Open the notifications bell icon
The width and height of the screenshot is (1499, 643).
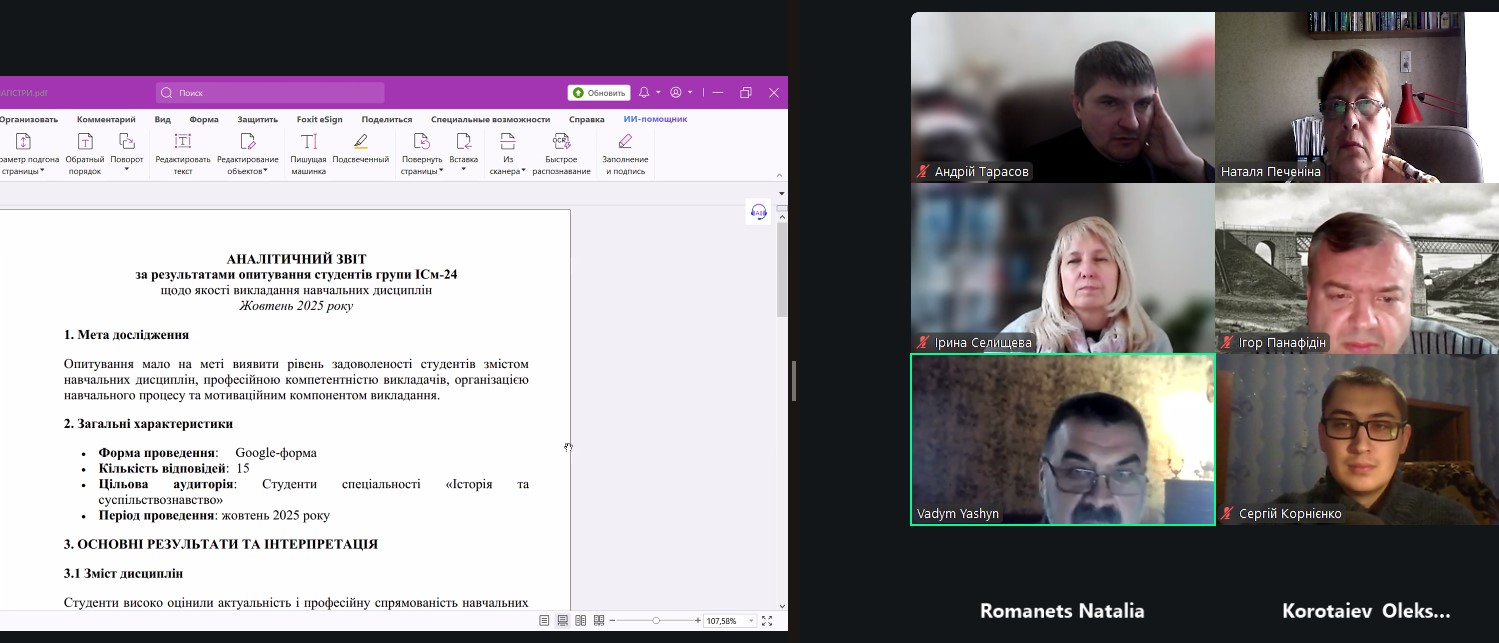coord(645,93)
